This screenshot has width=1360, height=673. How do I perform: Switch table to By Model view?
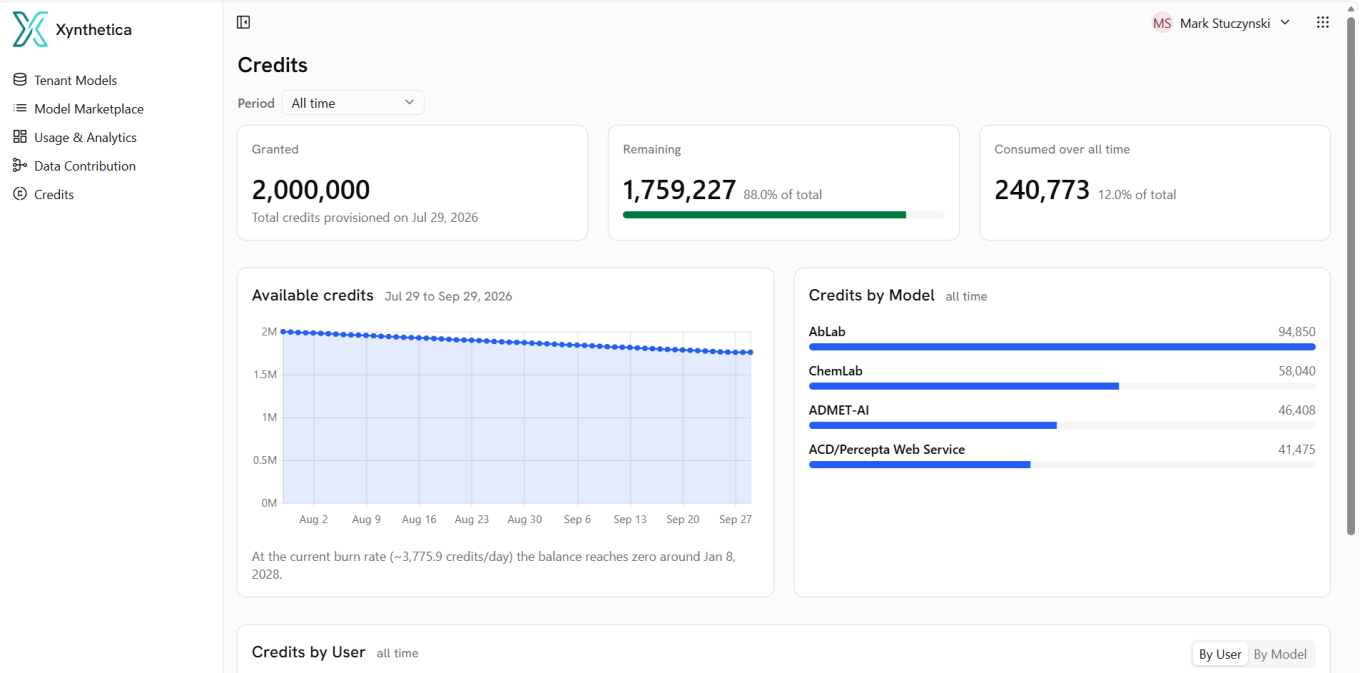[x=1280, y=654]
